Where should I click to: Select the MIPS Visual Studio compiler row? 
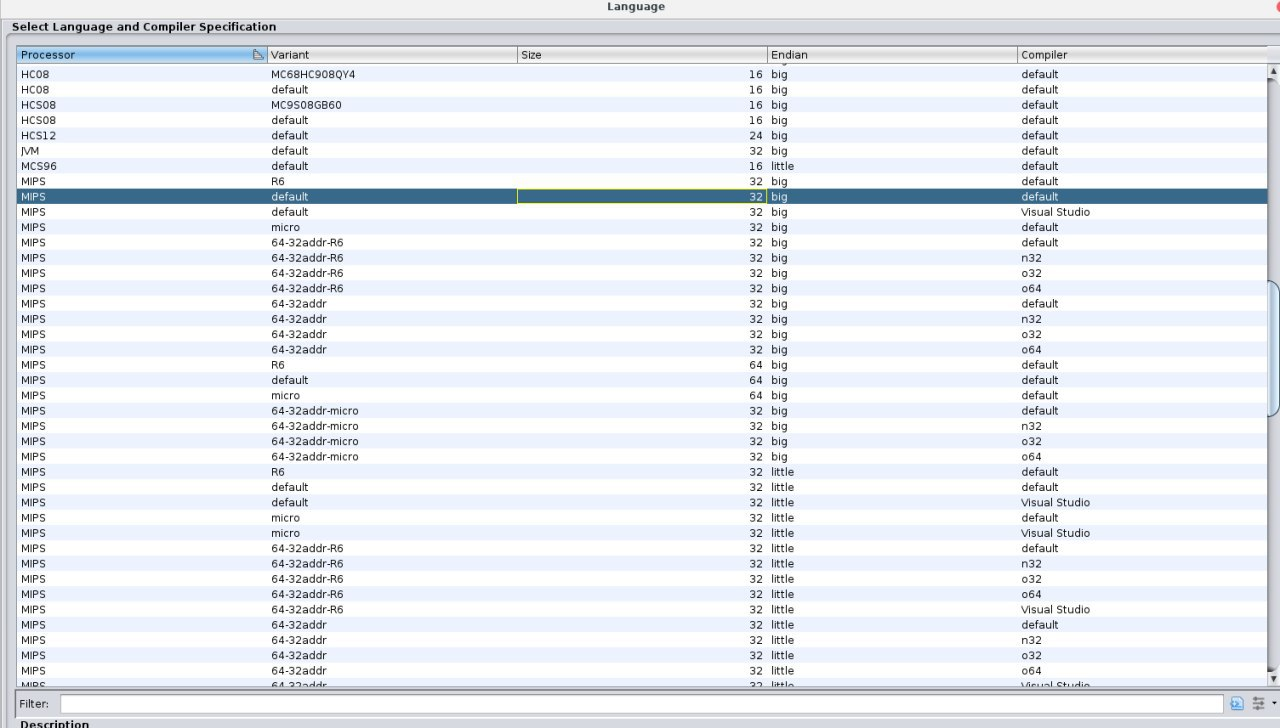point(400,211)
